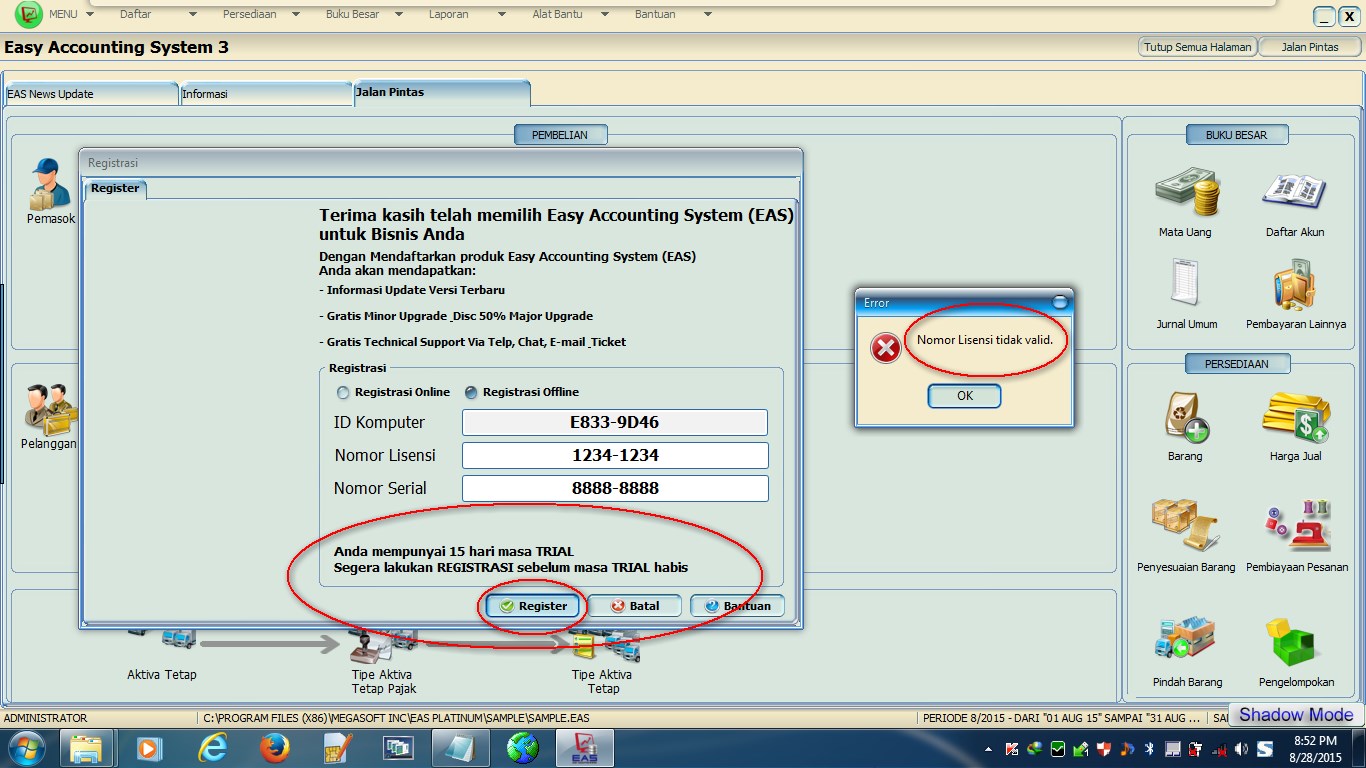Click the green EAS MENU logo icon

30,15
